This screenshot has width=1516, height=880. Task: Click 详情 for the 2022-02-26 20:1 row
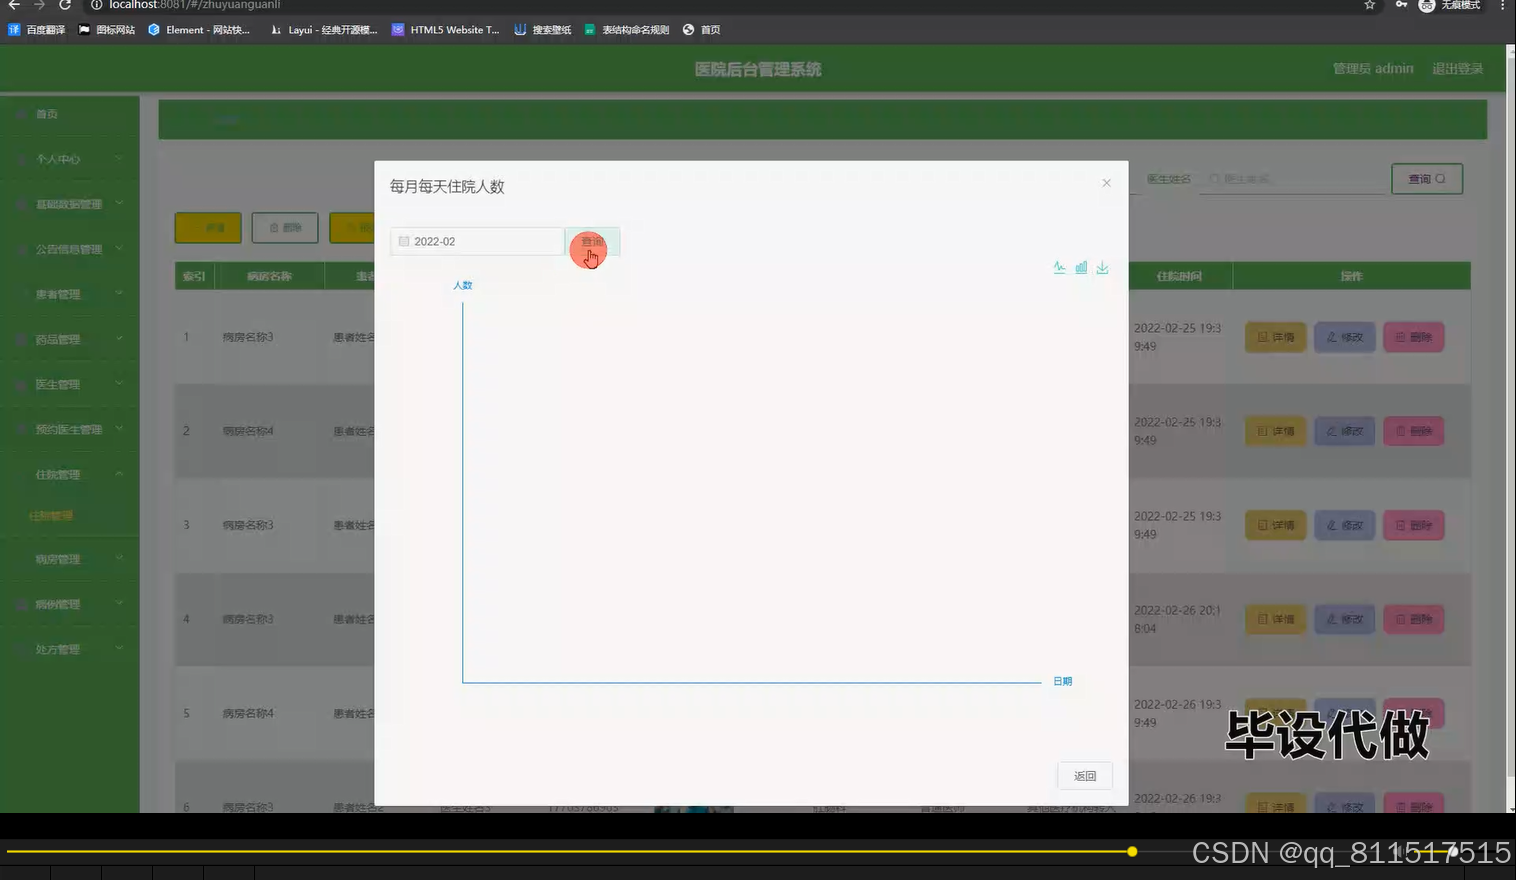point(1276,619)
